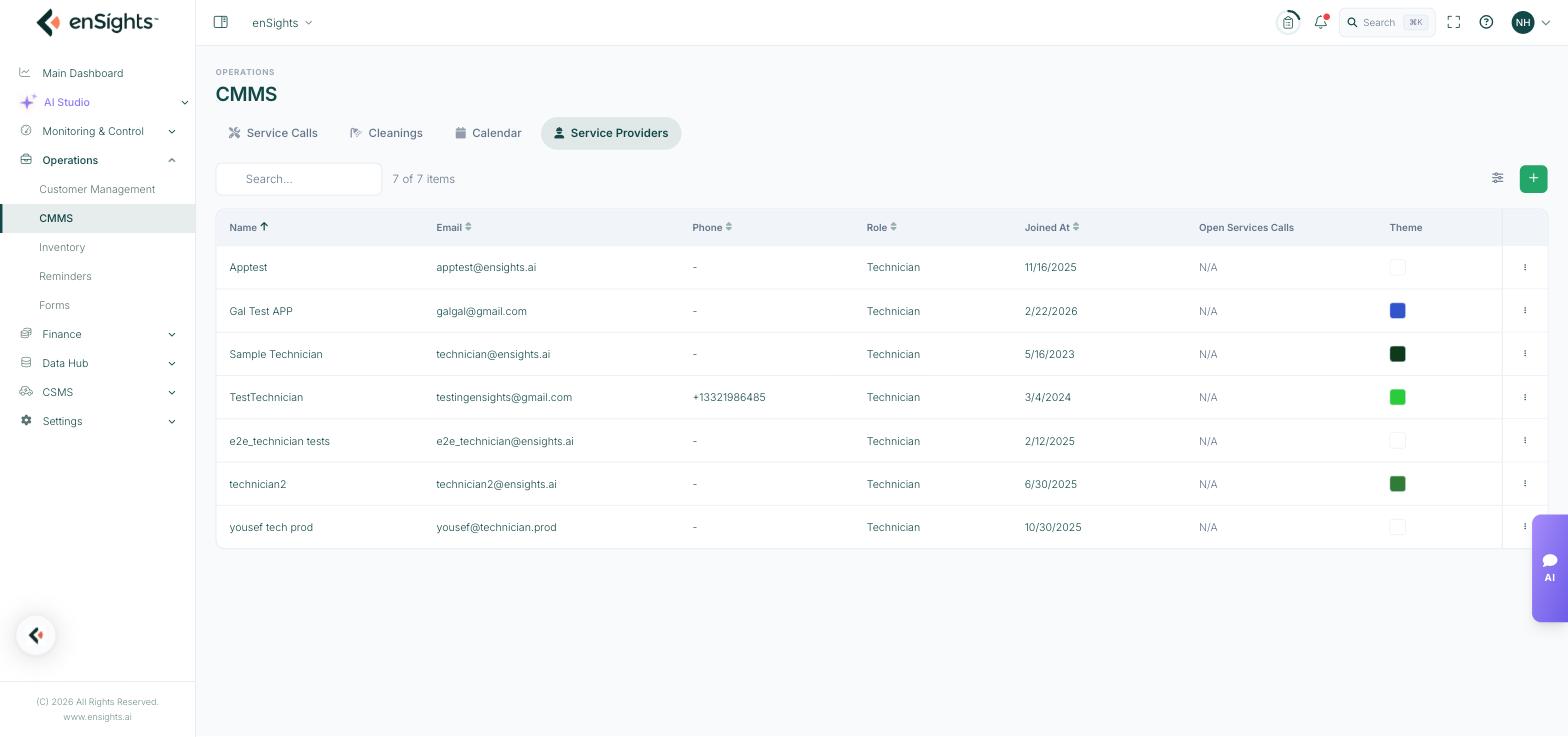The width and height of the screenshot is (1568, 737).
Task: Sort table by Name column
Action: (x=248, y=227)
